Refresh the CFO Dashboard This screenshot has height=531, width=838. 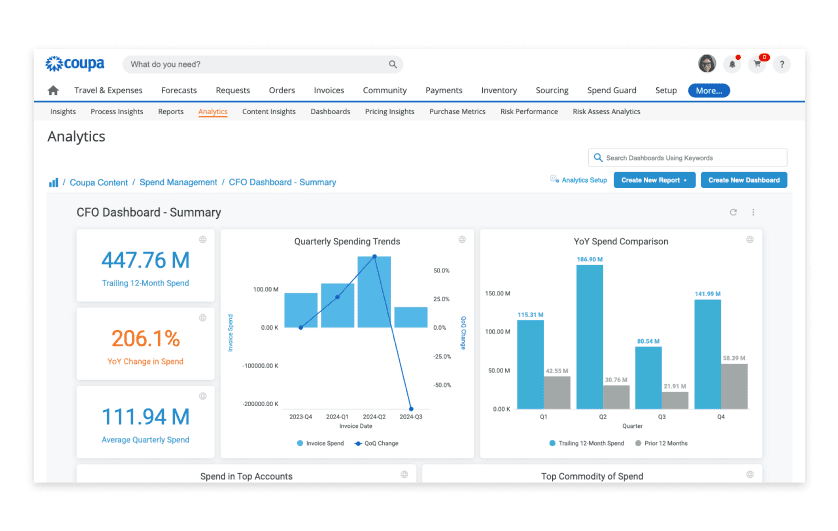tap(733, 212)
